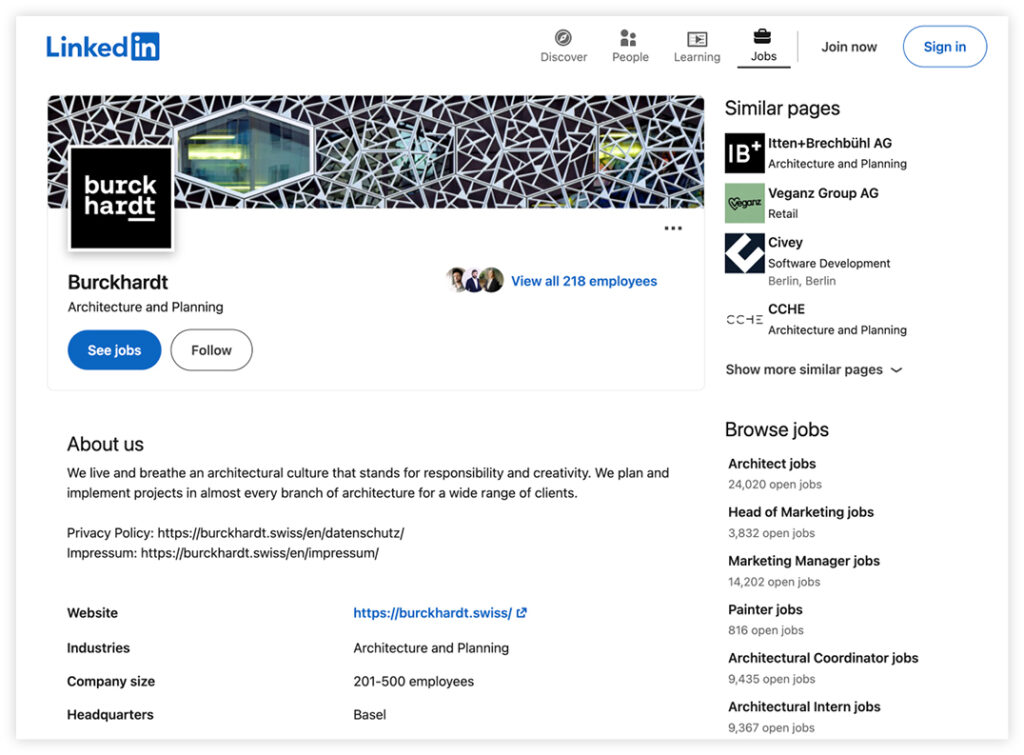
Task: Open the People icon in navigation
Action: coord(629,39)
